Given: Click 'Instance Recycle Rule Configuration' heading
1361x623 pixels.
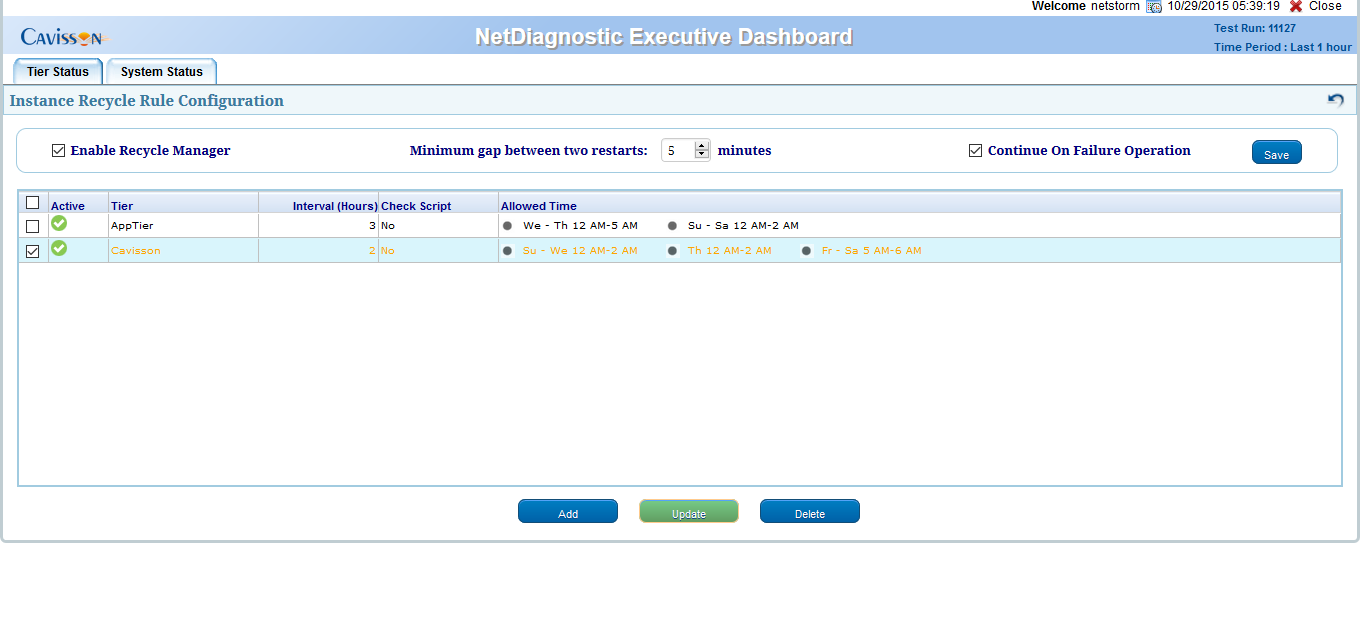Looking at the screenshot, I should click(x=147, y=101).
